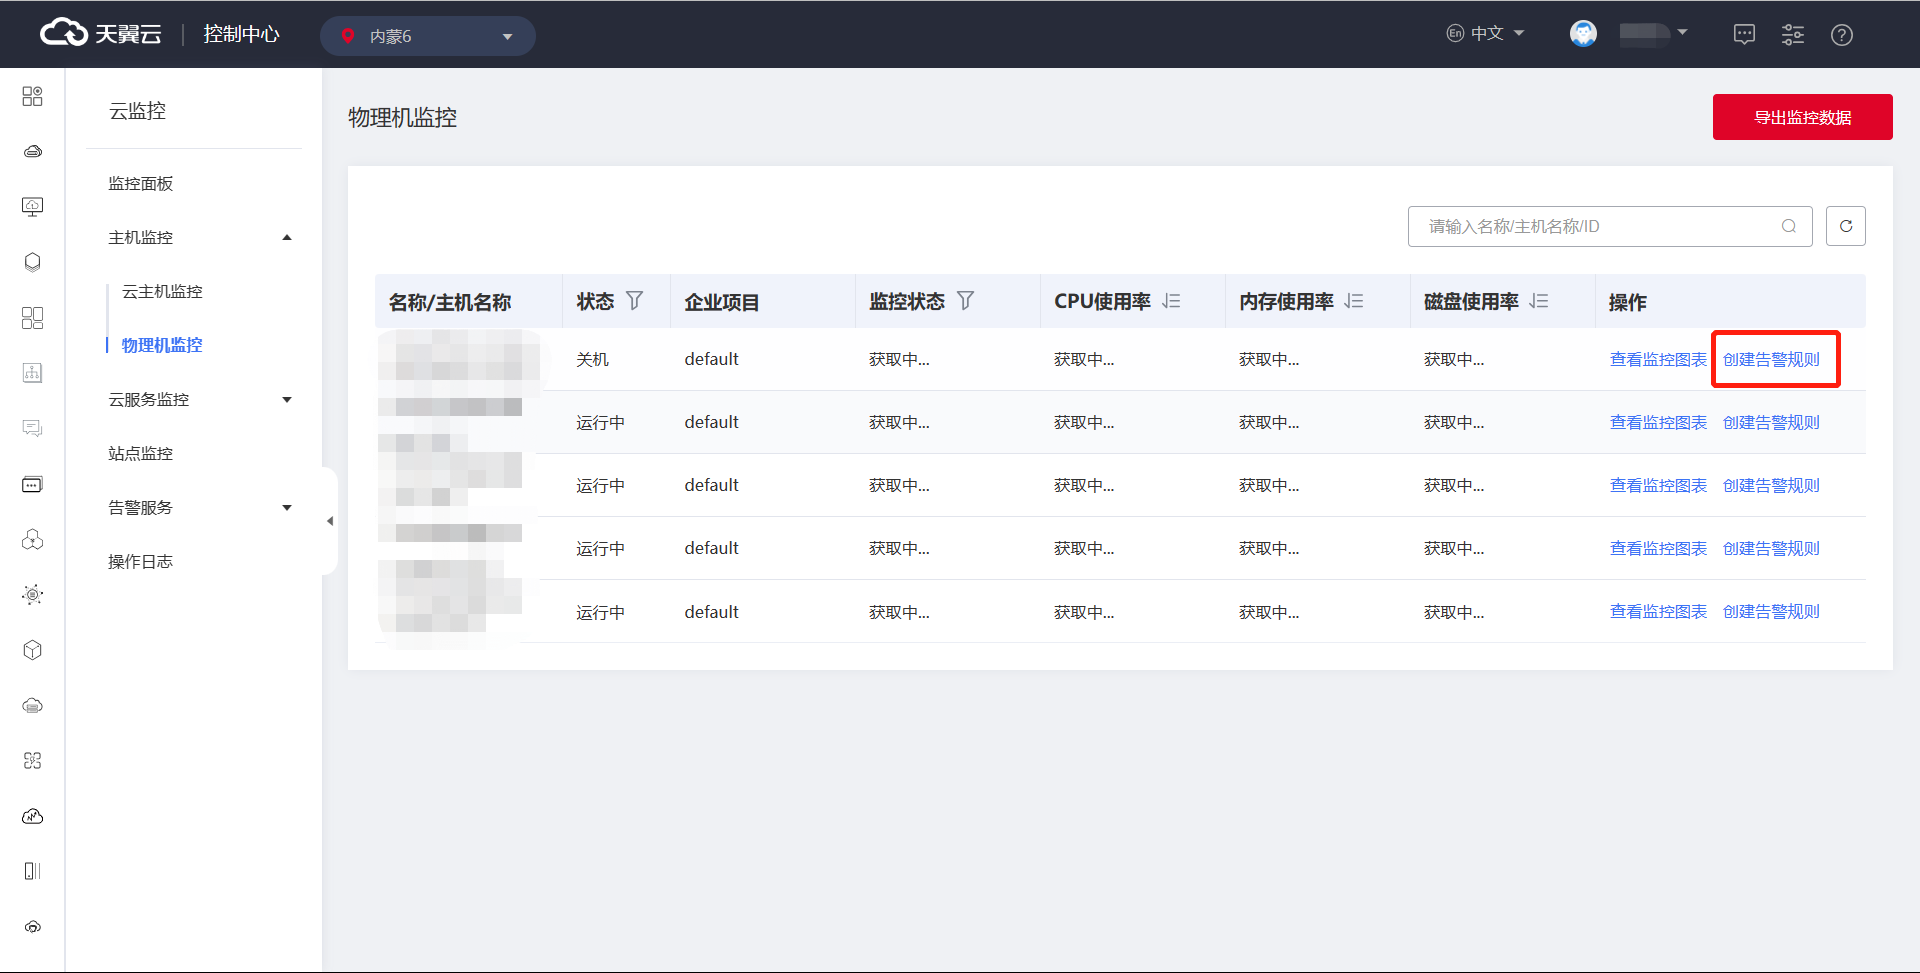The height and width of the screenshot is (973, 1920).
Task: Click 查看监控图表 for the 关机 host row
Action: click(x=1658, y=360)
